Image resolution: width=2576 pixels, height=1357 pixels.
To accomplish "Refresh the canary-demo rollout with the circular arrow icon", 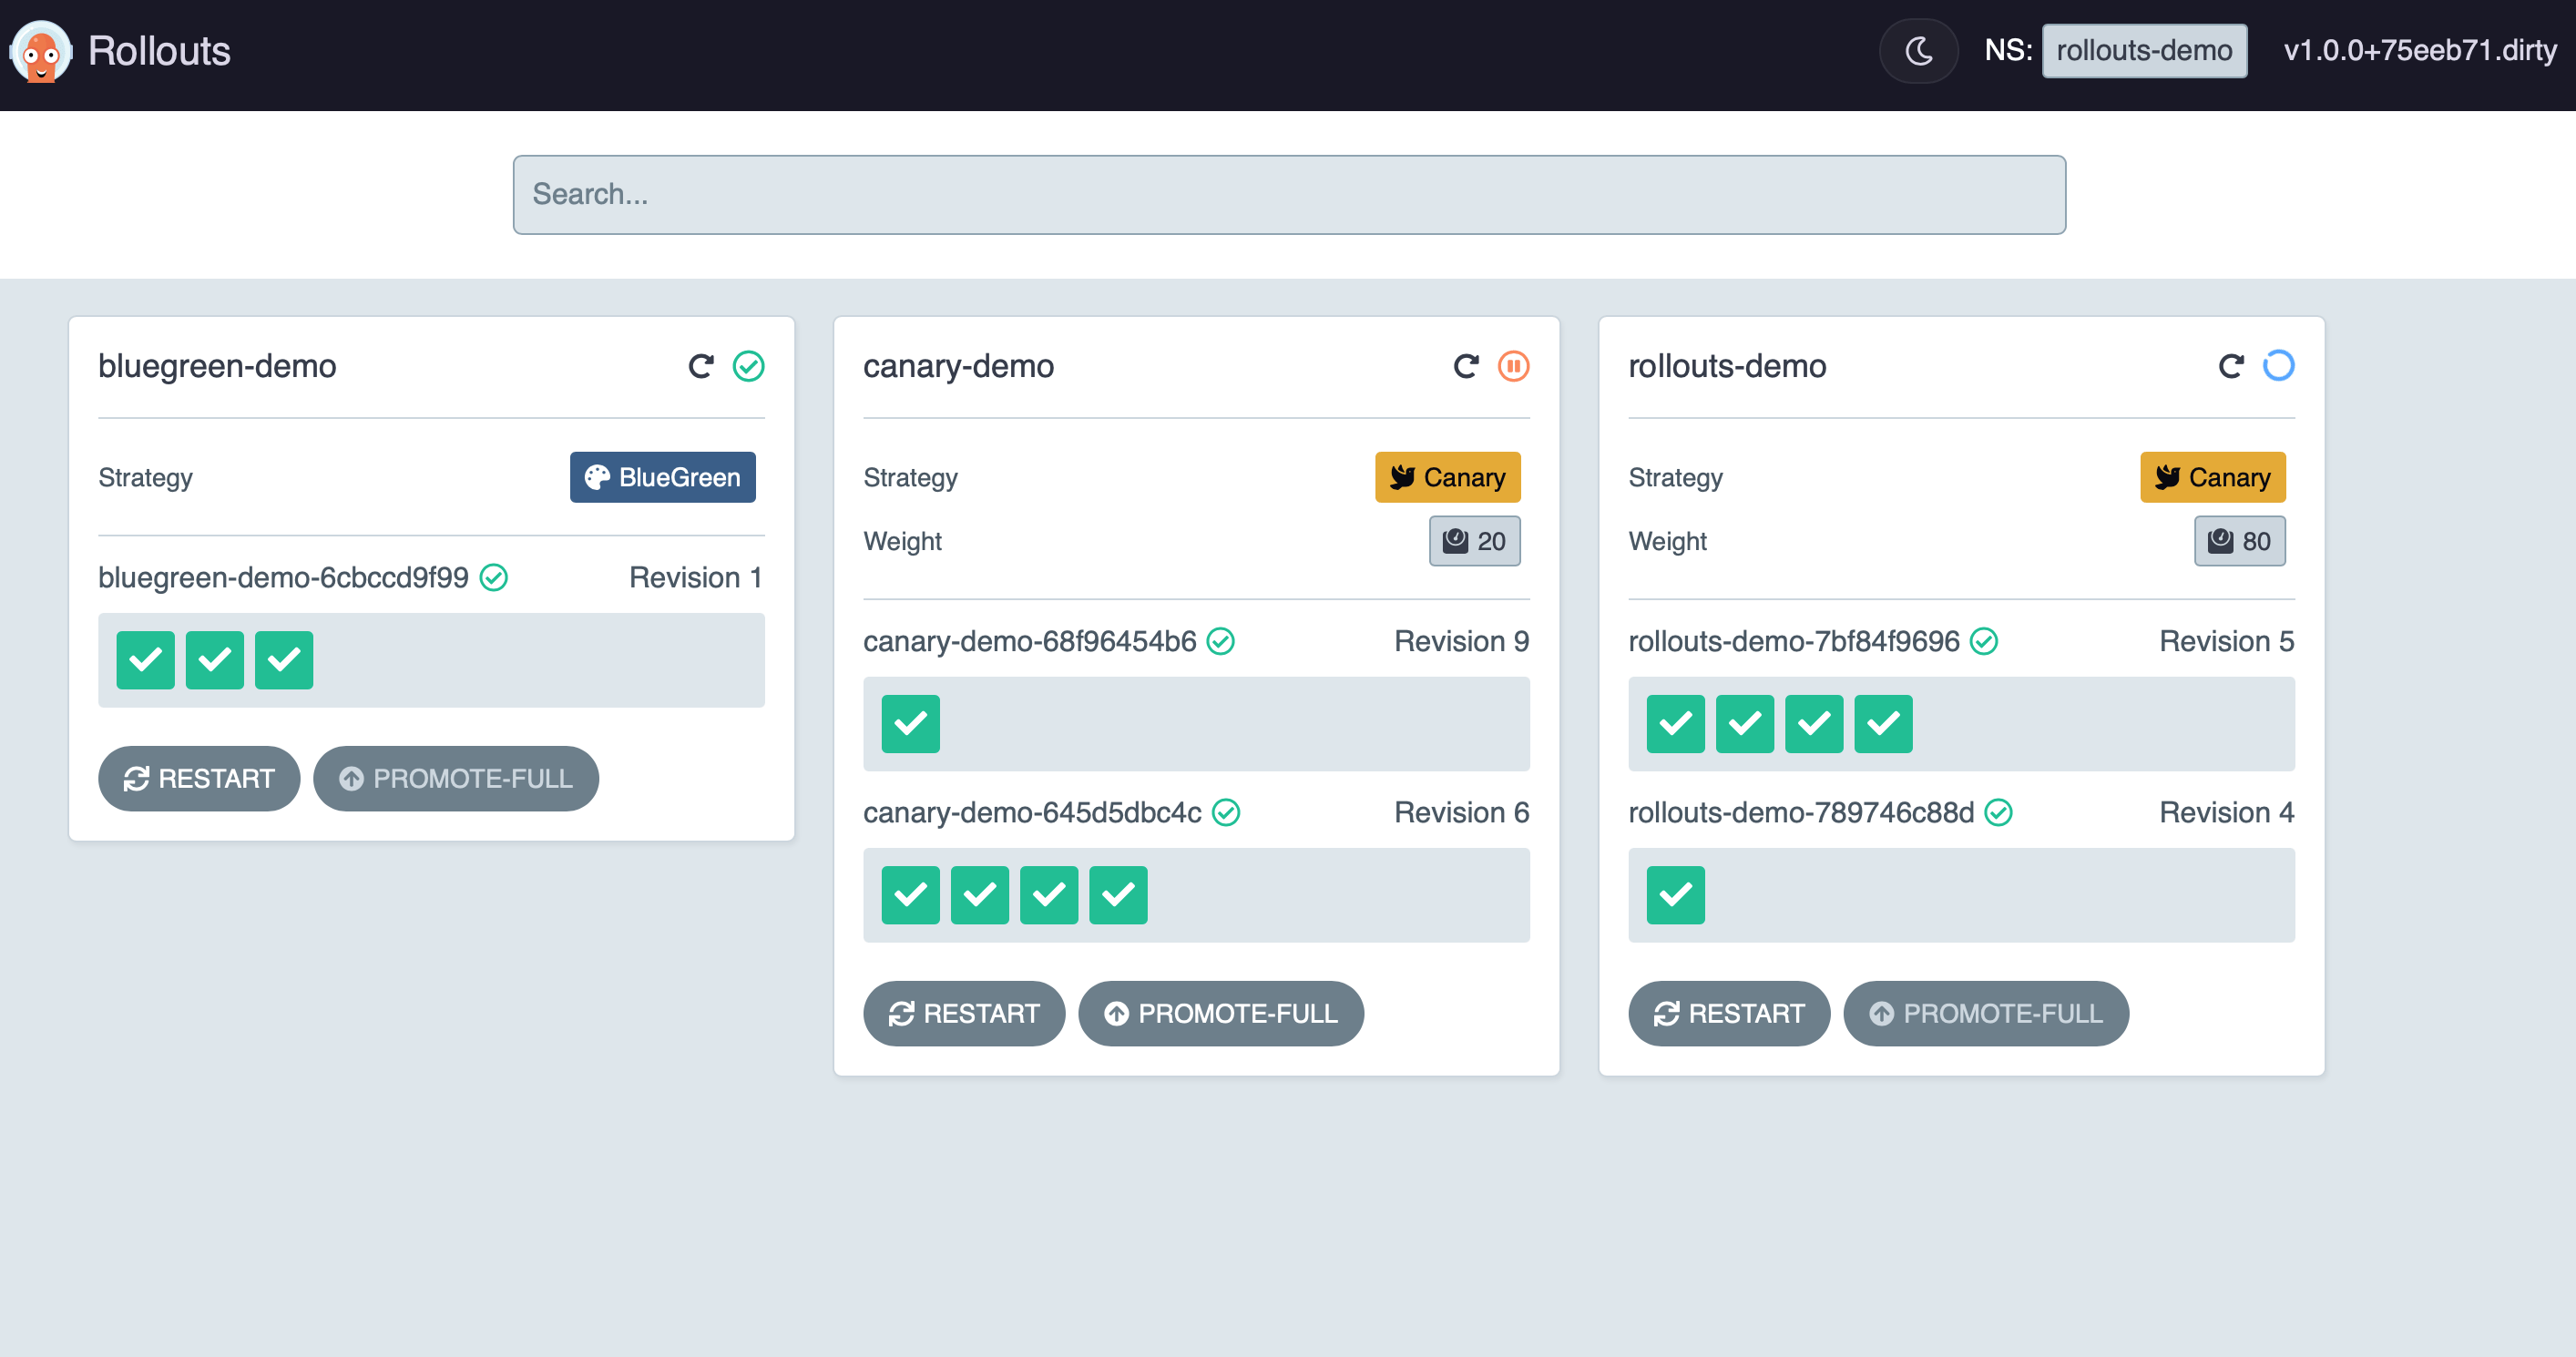I will pyautogui.click(x=1466, y=366).
